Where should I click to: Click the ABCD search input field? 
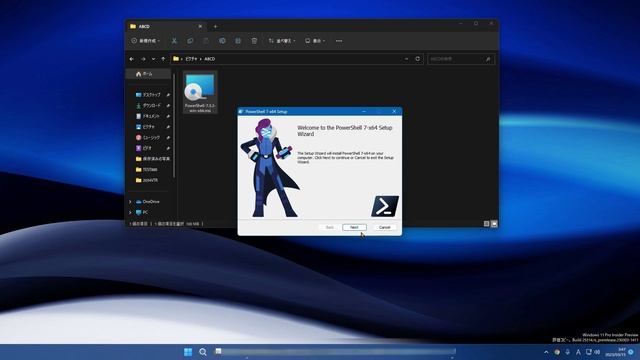pos(461,59)
